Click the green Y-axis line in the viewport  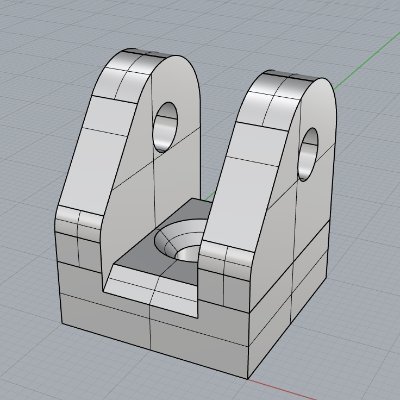tap(366, 61)
